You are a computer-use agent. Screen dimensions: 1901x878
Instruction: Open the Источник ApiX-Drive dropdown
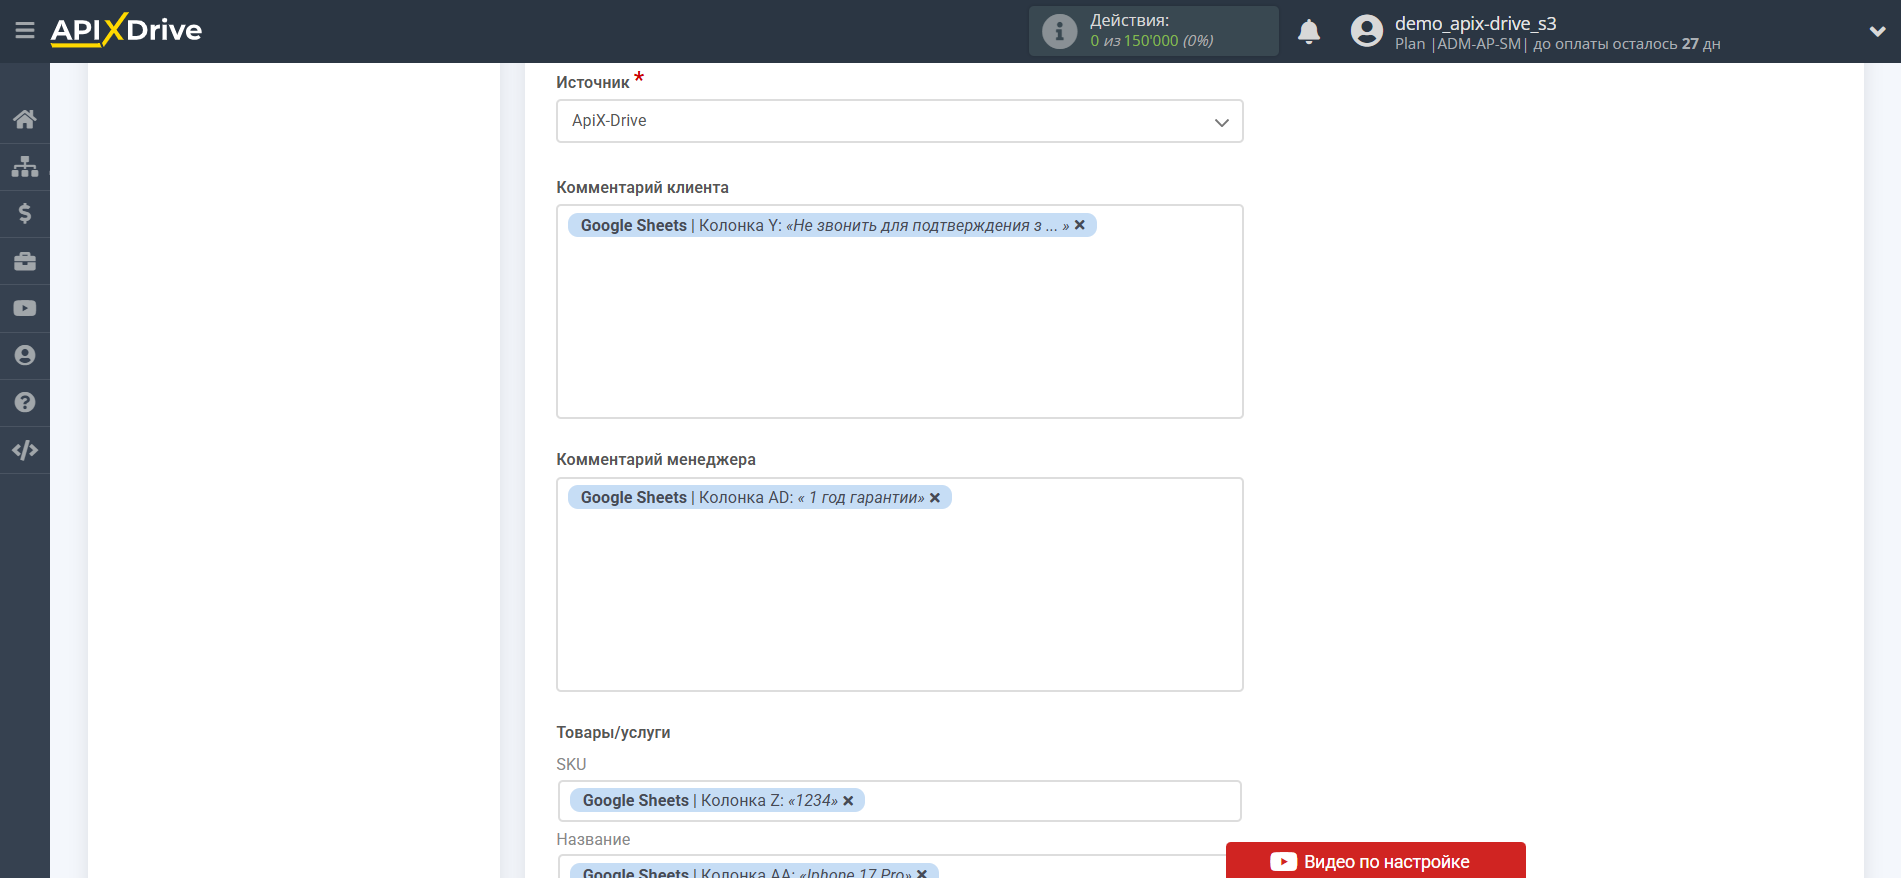(x=899, y=121)
